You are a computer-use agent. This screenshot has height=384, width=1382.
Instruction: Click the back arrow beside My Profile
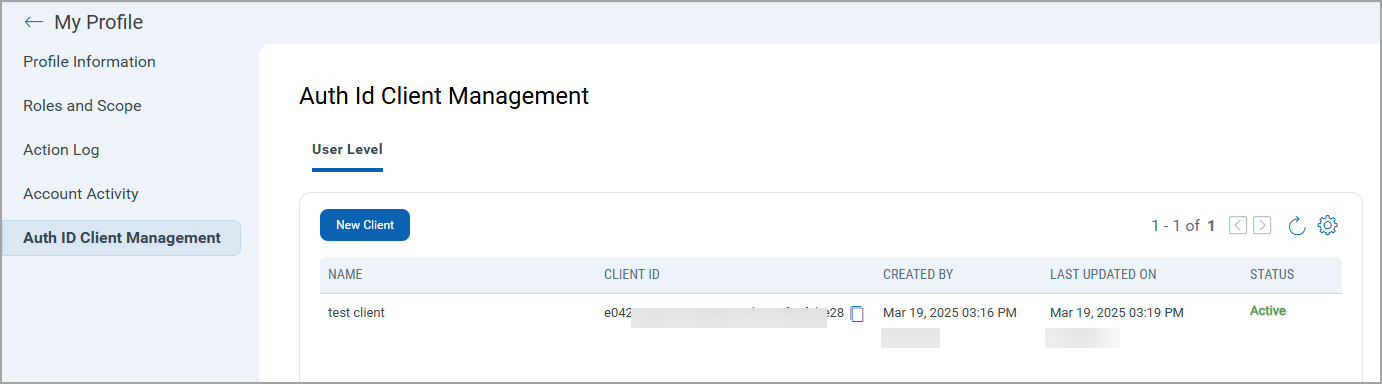(34, 22)
